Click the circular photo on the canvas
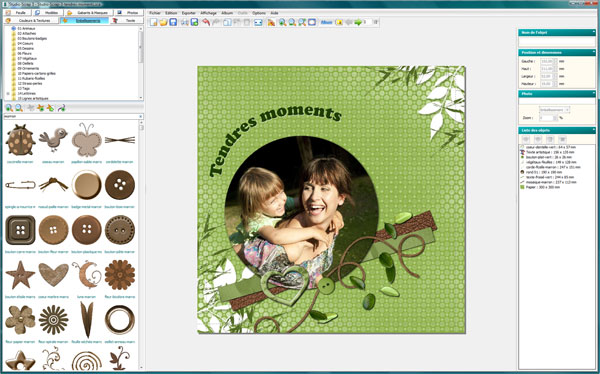600x374 pixels. pyautogui.click(x=302, y=212)
